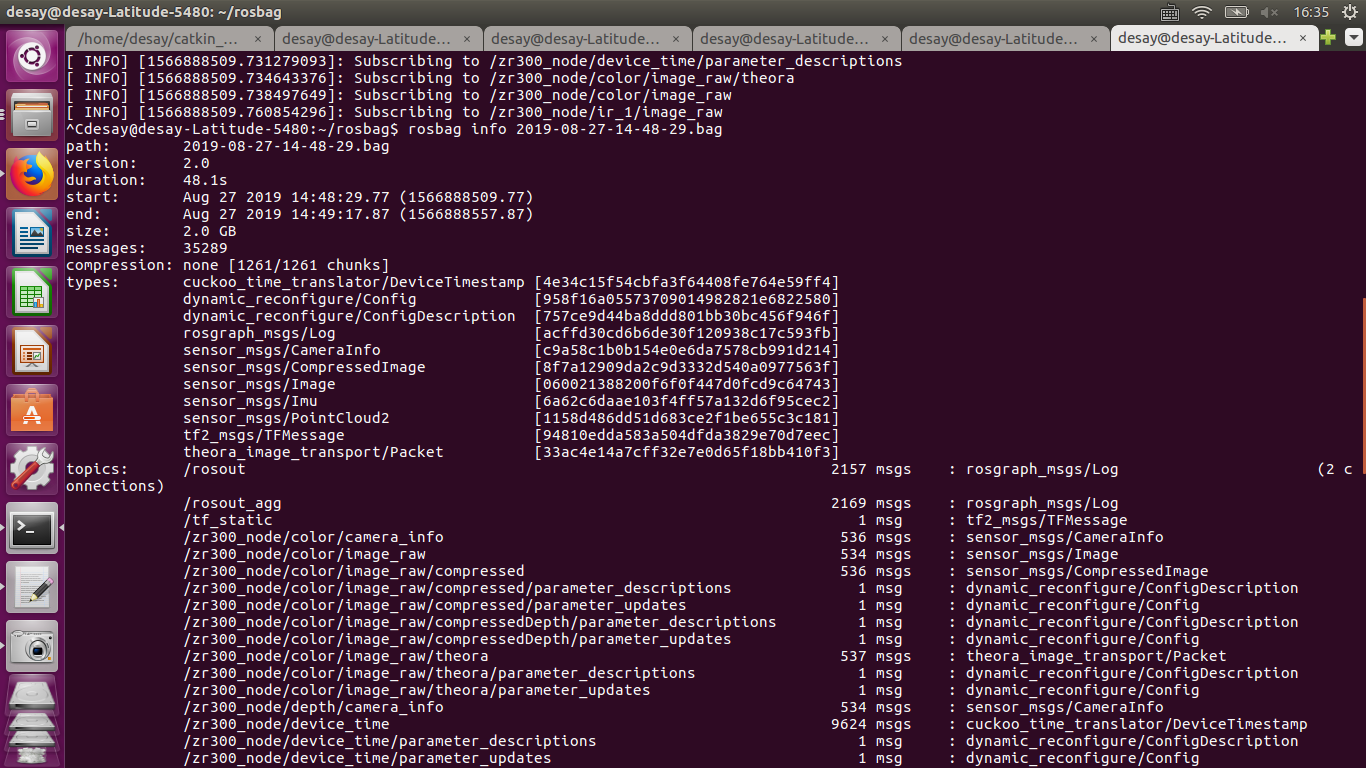The height and width of the screenshot is (768, 1366).
Task: Click the version value 2.0
Action: click(196, 163)
